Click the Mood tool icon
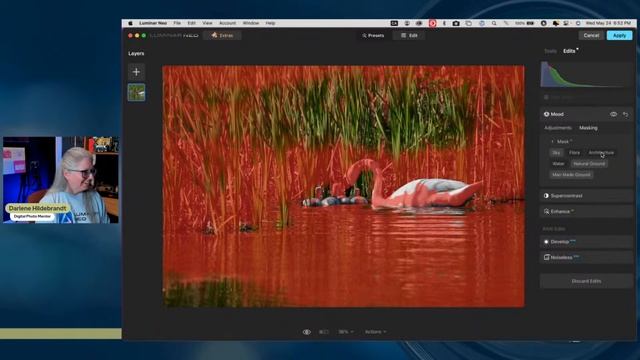The height and width of the screenshot is (360, 640). point(546,114)
